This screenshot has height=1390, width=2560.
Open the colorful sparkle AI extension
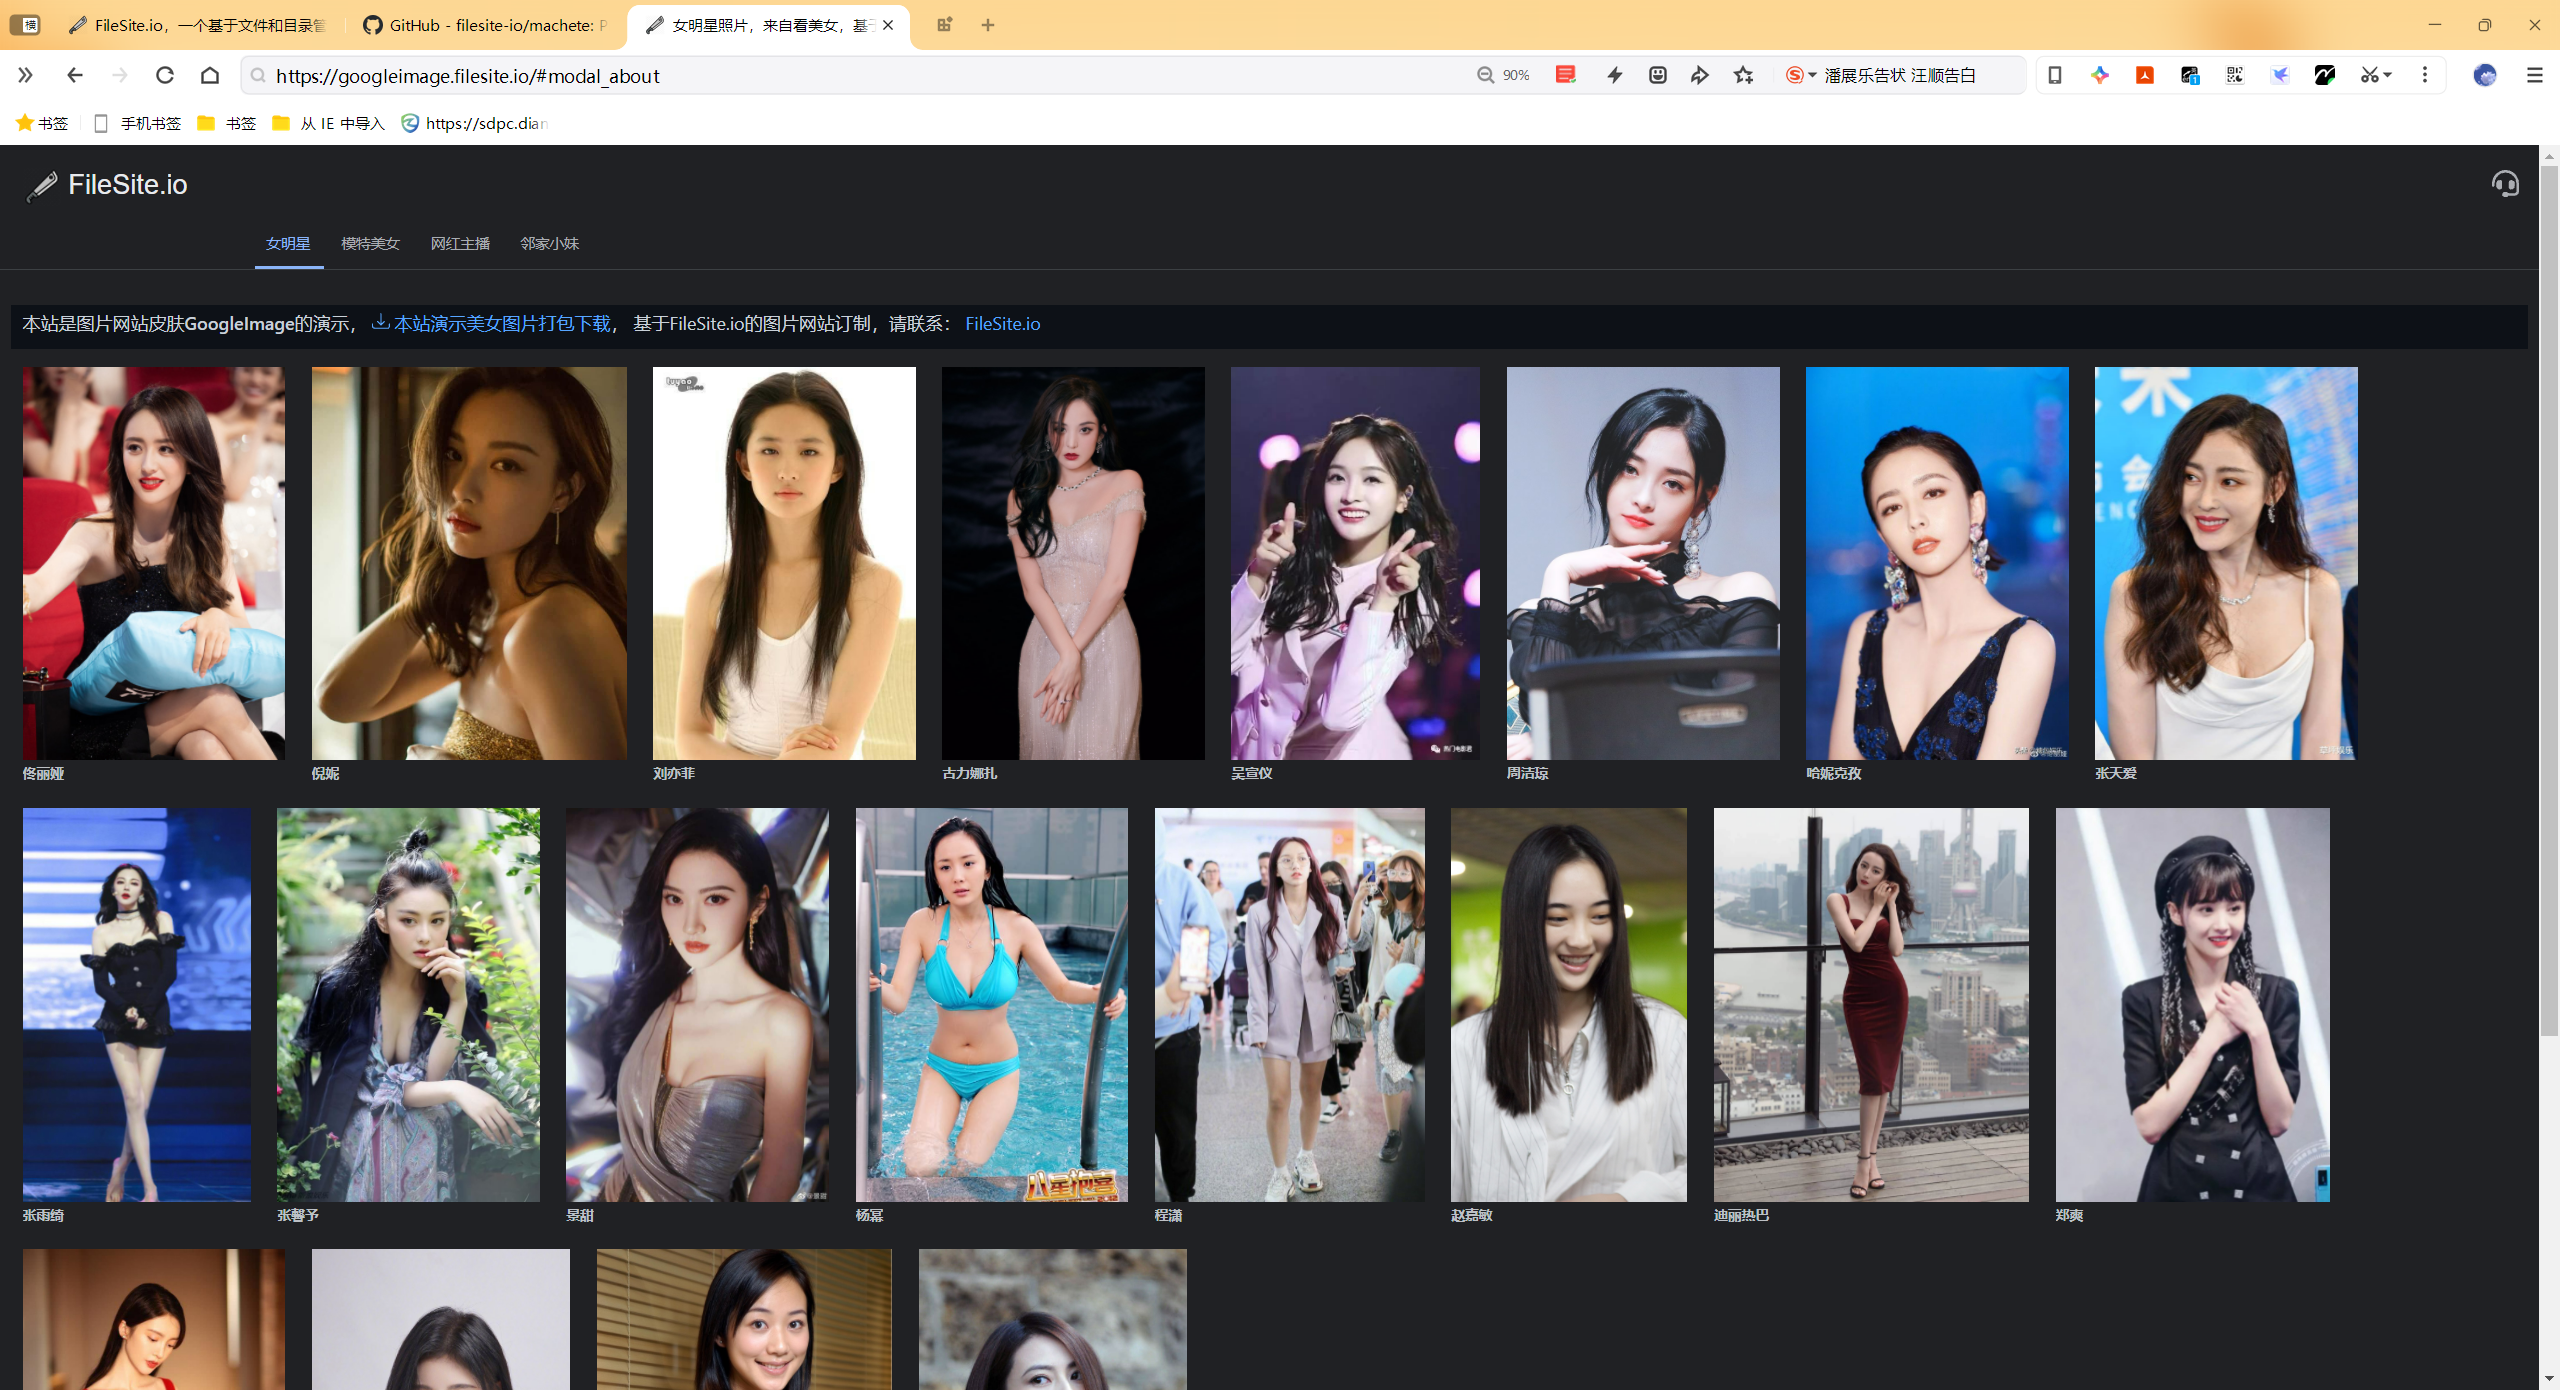click(2099, 75)
